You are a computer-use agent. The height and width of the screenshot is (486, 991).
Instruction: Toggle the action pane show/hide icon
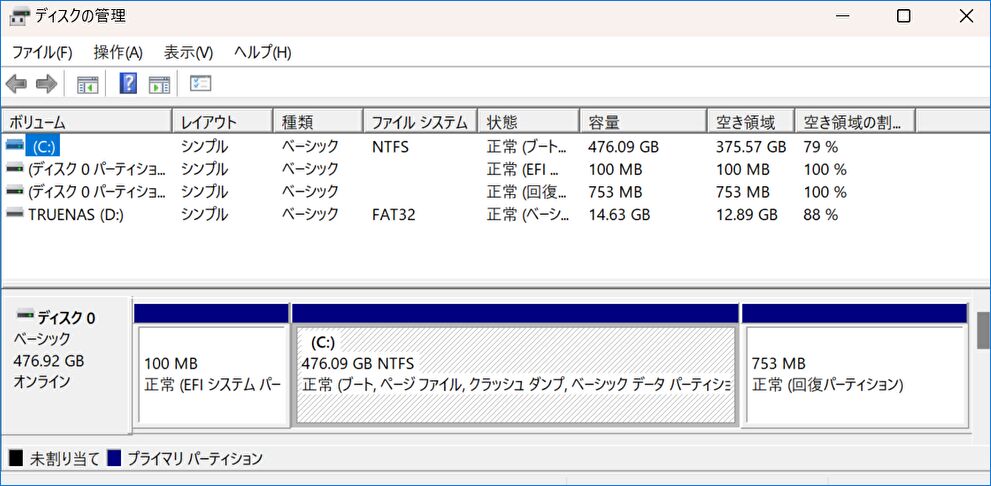159,84
